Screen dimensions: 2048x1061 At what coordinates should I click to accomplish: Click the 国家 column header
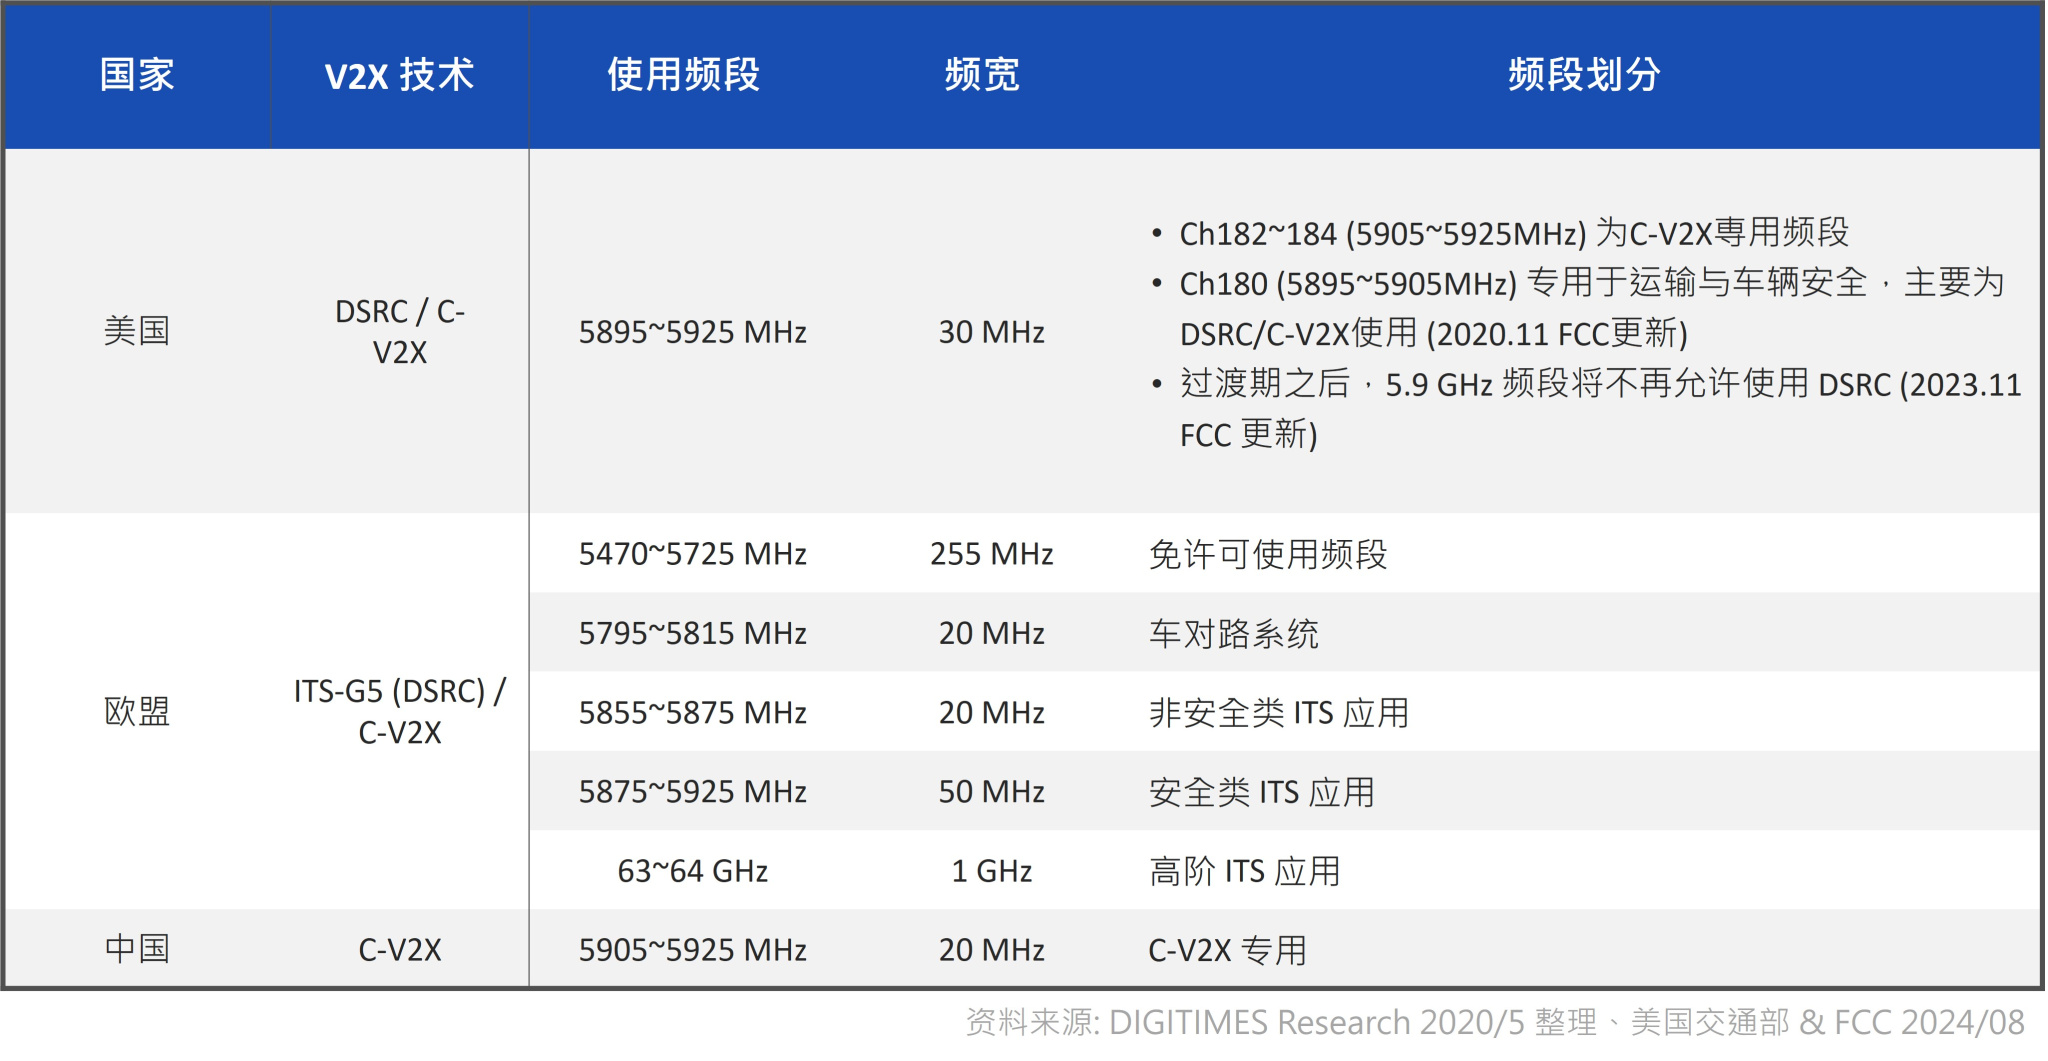[x=137, y=75]
